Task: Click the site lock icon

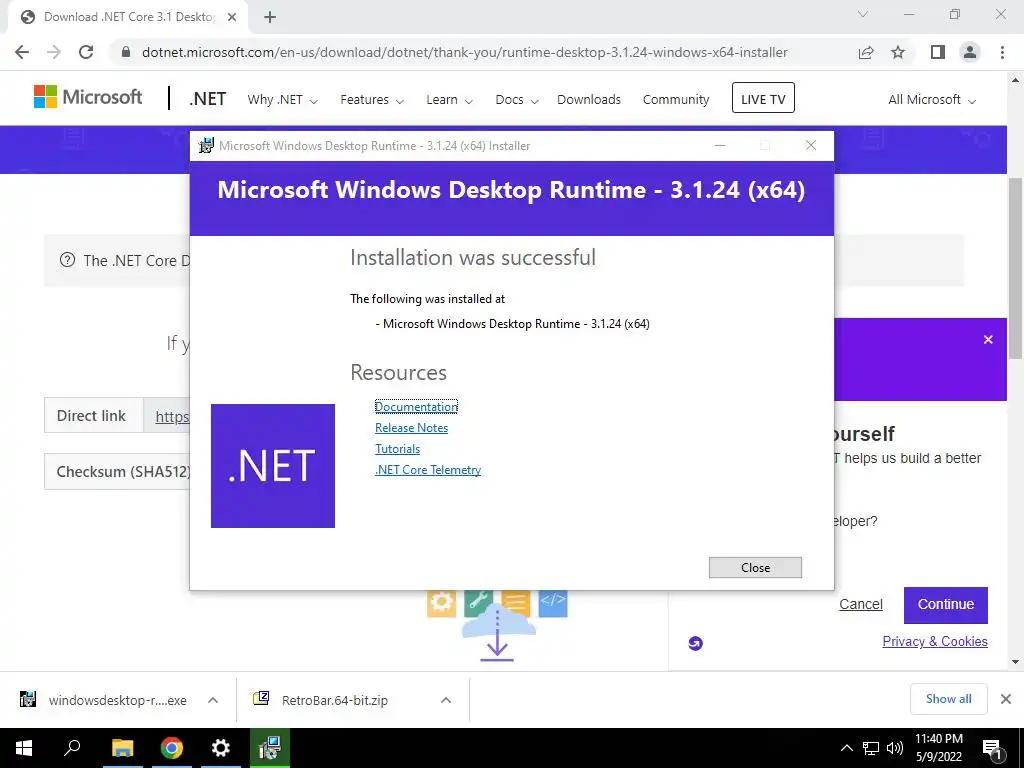Action: [126, 52]
